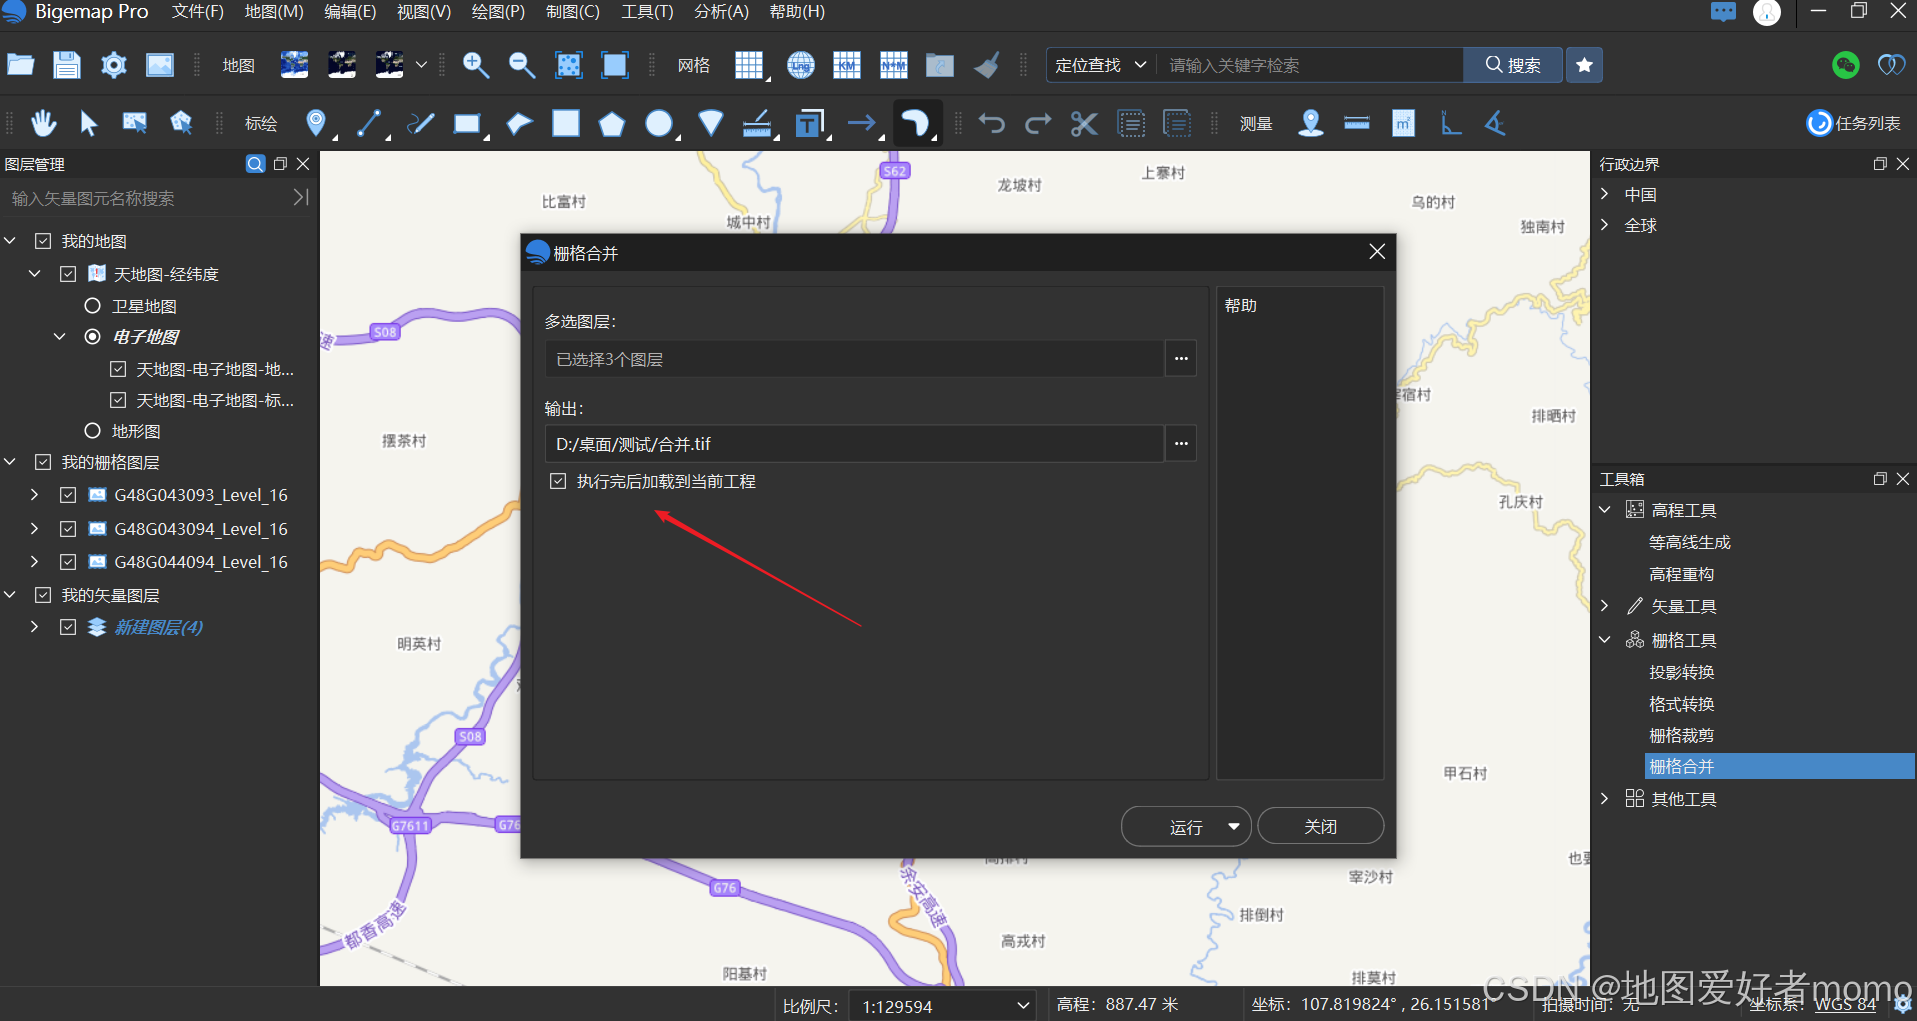Open the 分析(A) menu

[720, 12]
